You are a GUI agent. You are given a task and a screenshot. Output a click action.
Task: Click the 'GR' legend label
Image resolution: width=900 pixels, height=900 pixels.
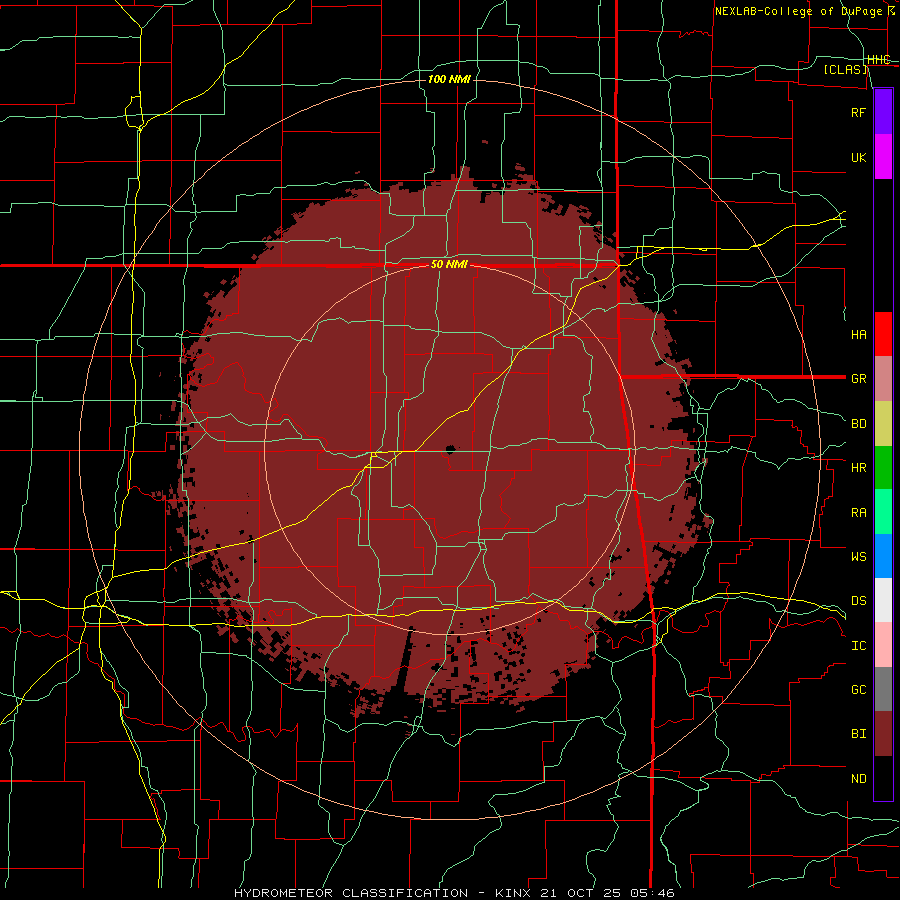point(858,379)
